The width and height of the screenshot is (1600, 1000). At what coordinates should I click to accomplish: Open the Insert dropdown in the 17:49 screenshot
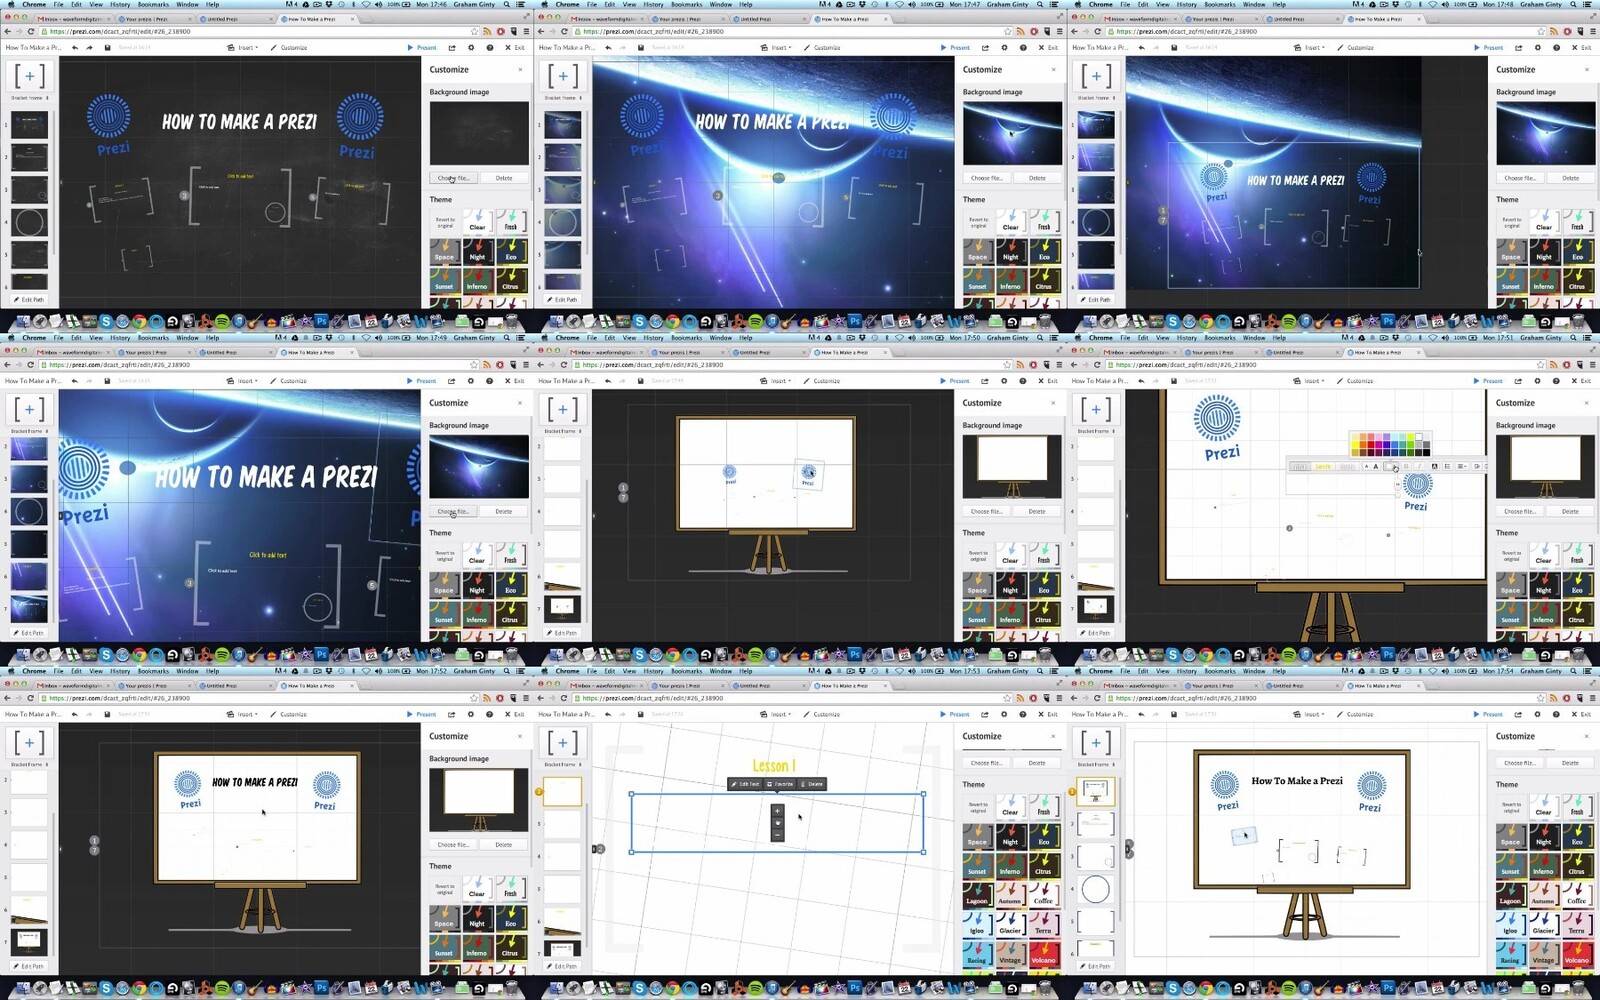point(243,380)
